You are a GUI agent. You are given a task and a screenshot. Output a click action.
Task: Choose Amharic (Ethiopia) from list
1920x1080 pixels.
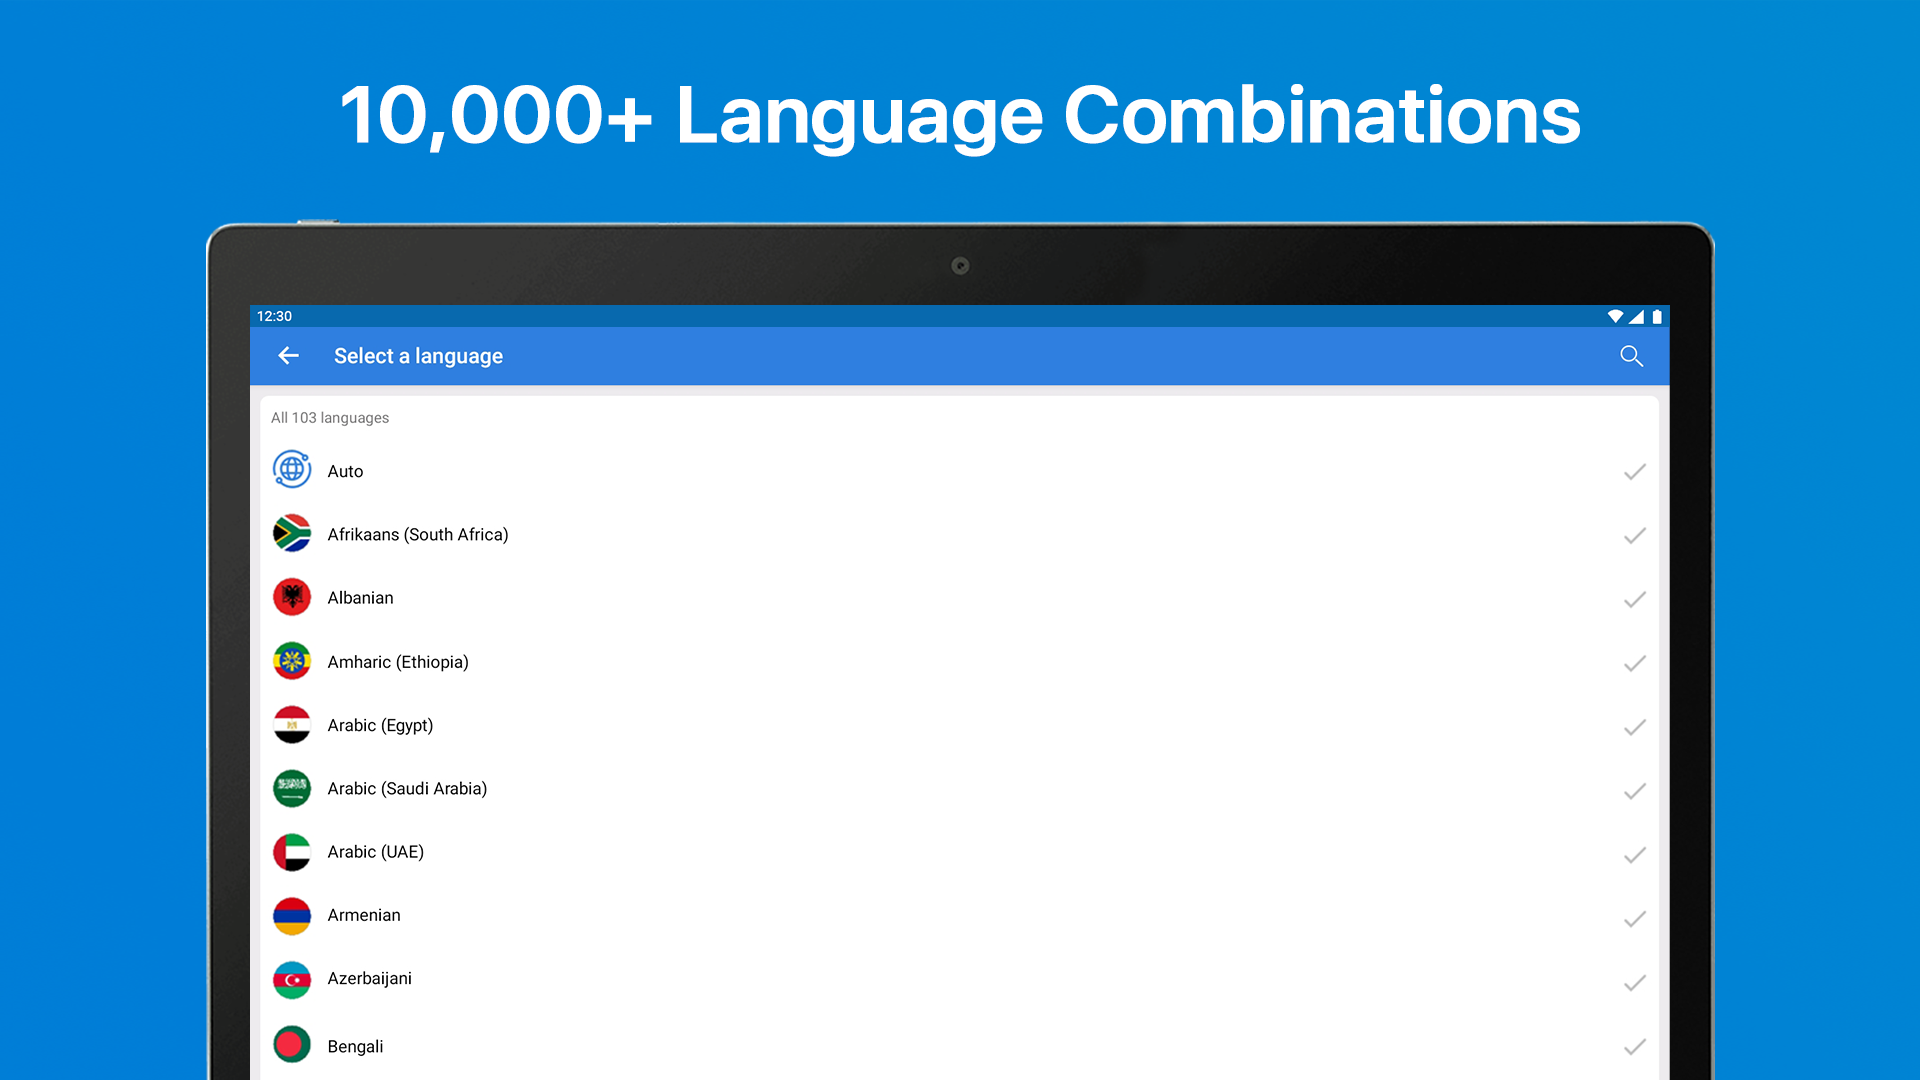(x=398, y=662)
